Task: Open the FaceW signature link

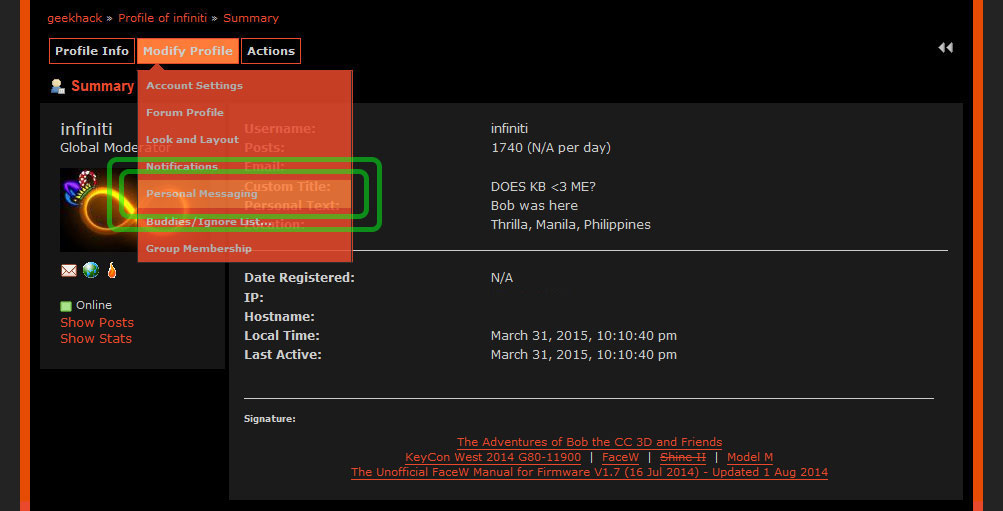Action: pos(620,457)
